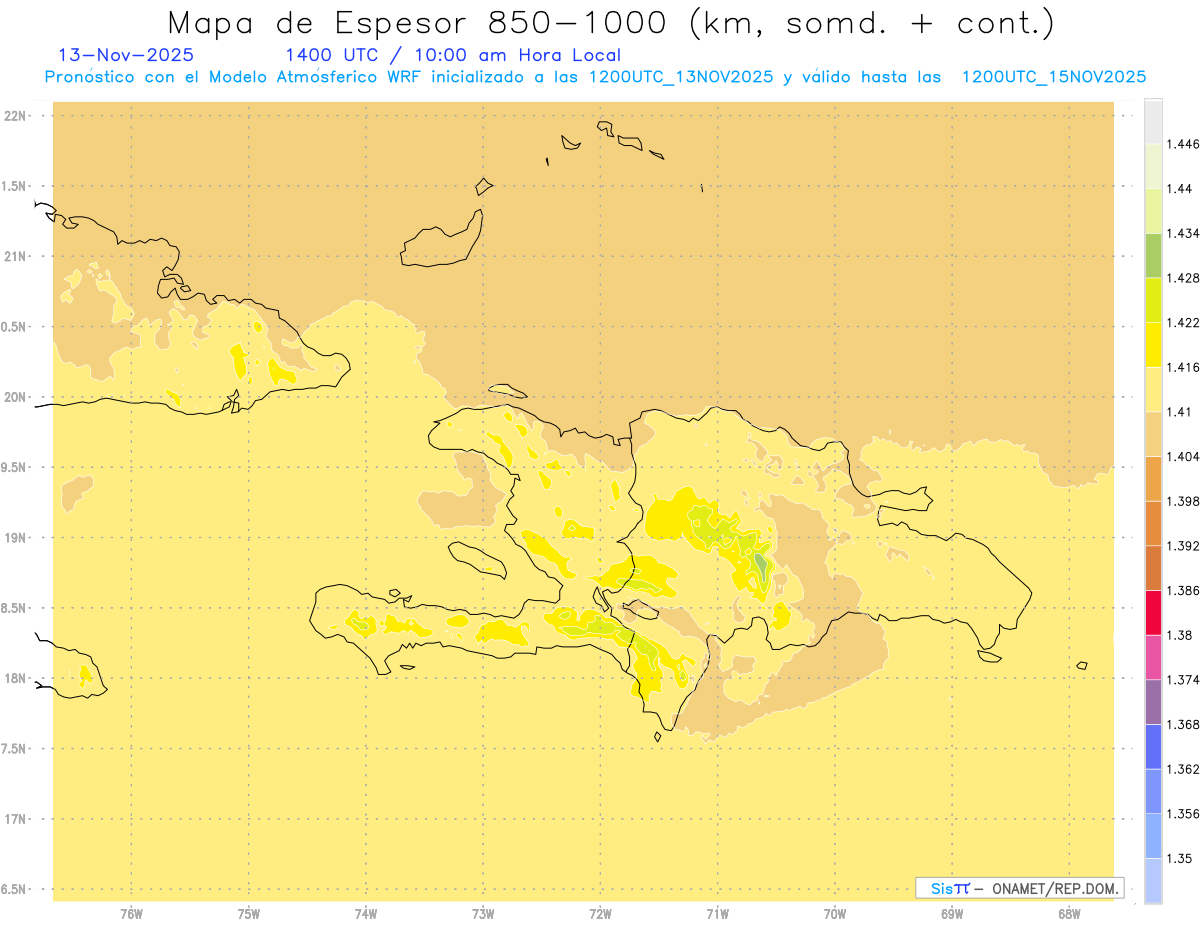Click the latitude label "17N"
Image resolution: width=1200 pixels, height=927 pixels.
pos(16,819)
